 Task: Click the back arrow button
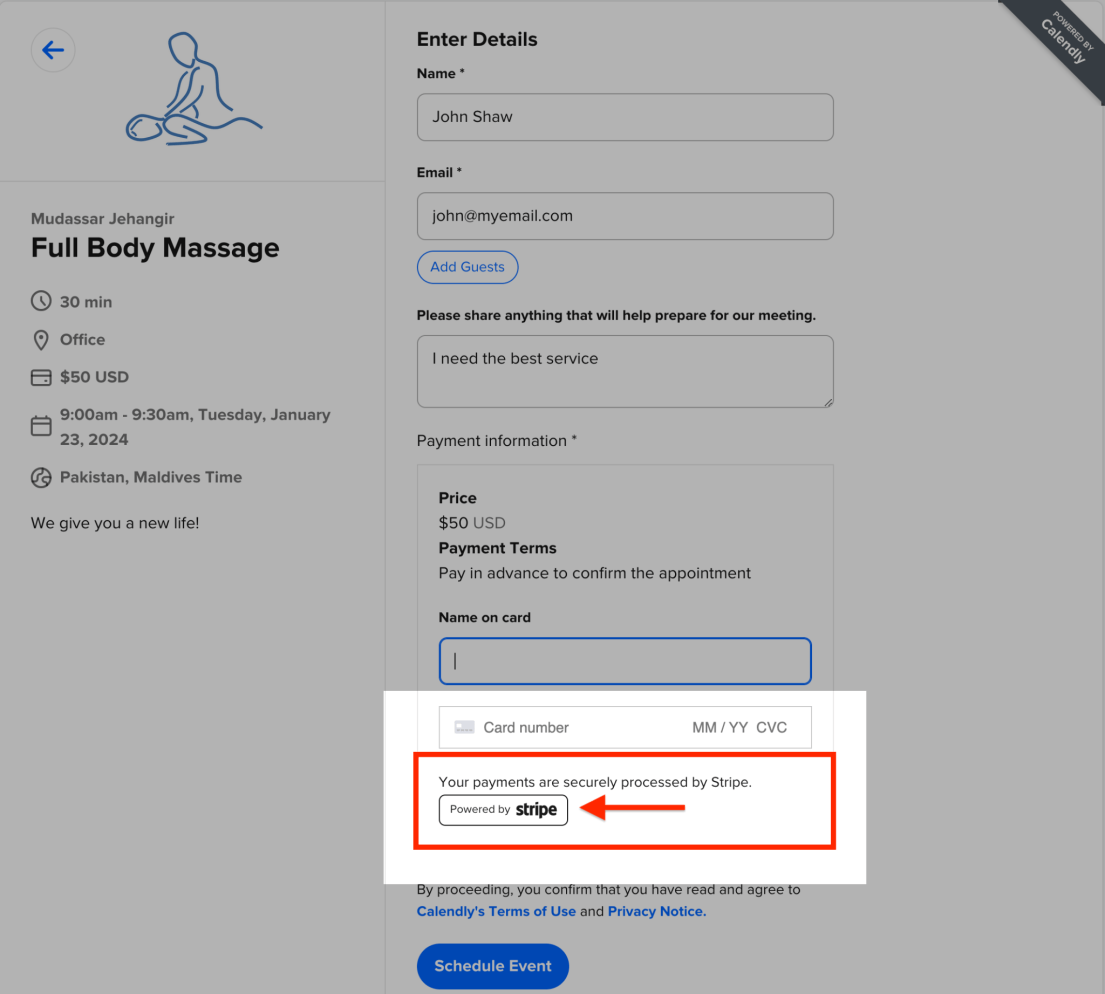(x=53, y=50)
